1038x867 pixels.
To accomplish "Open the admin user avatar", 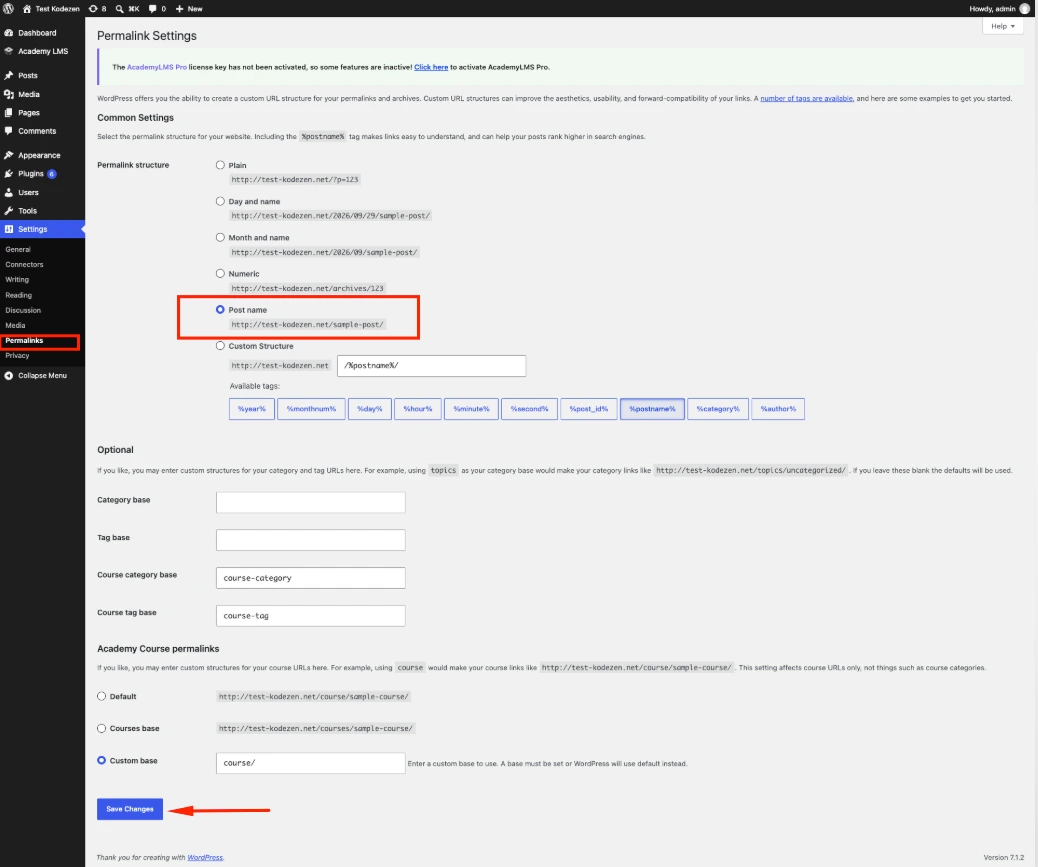I will point(1024,9).
